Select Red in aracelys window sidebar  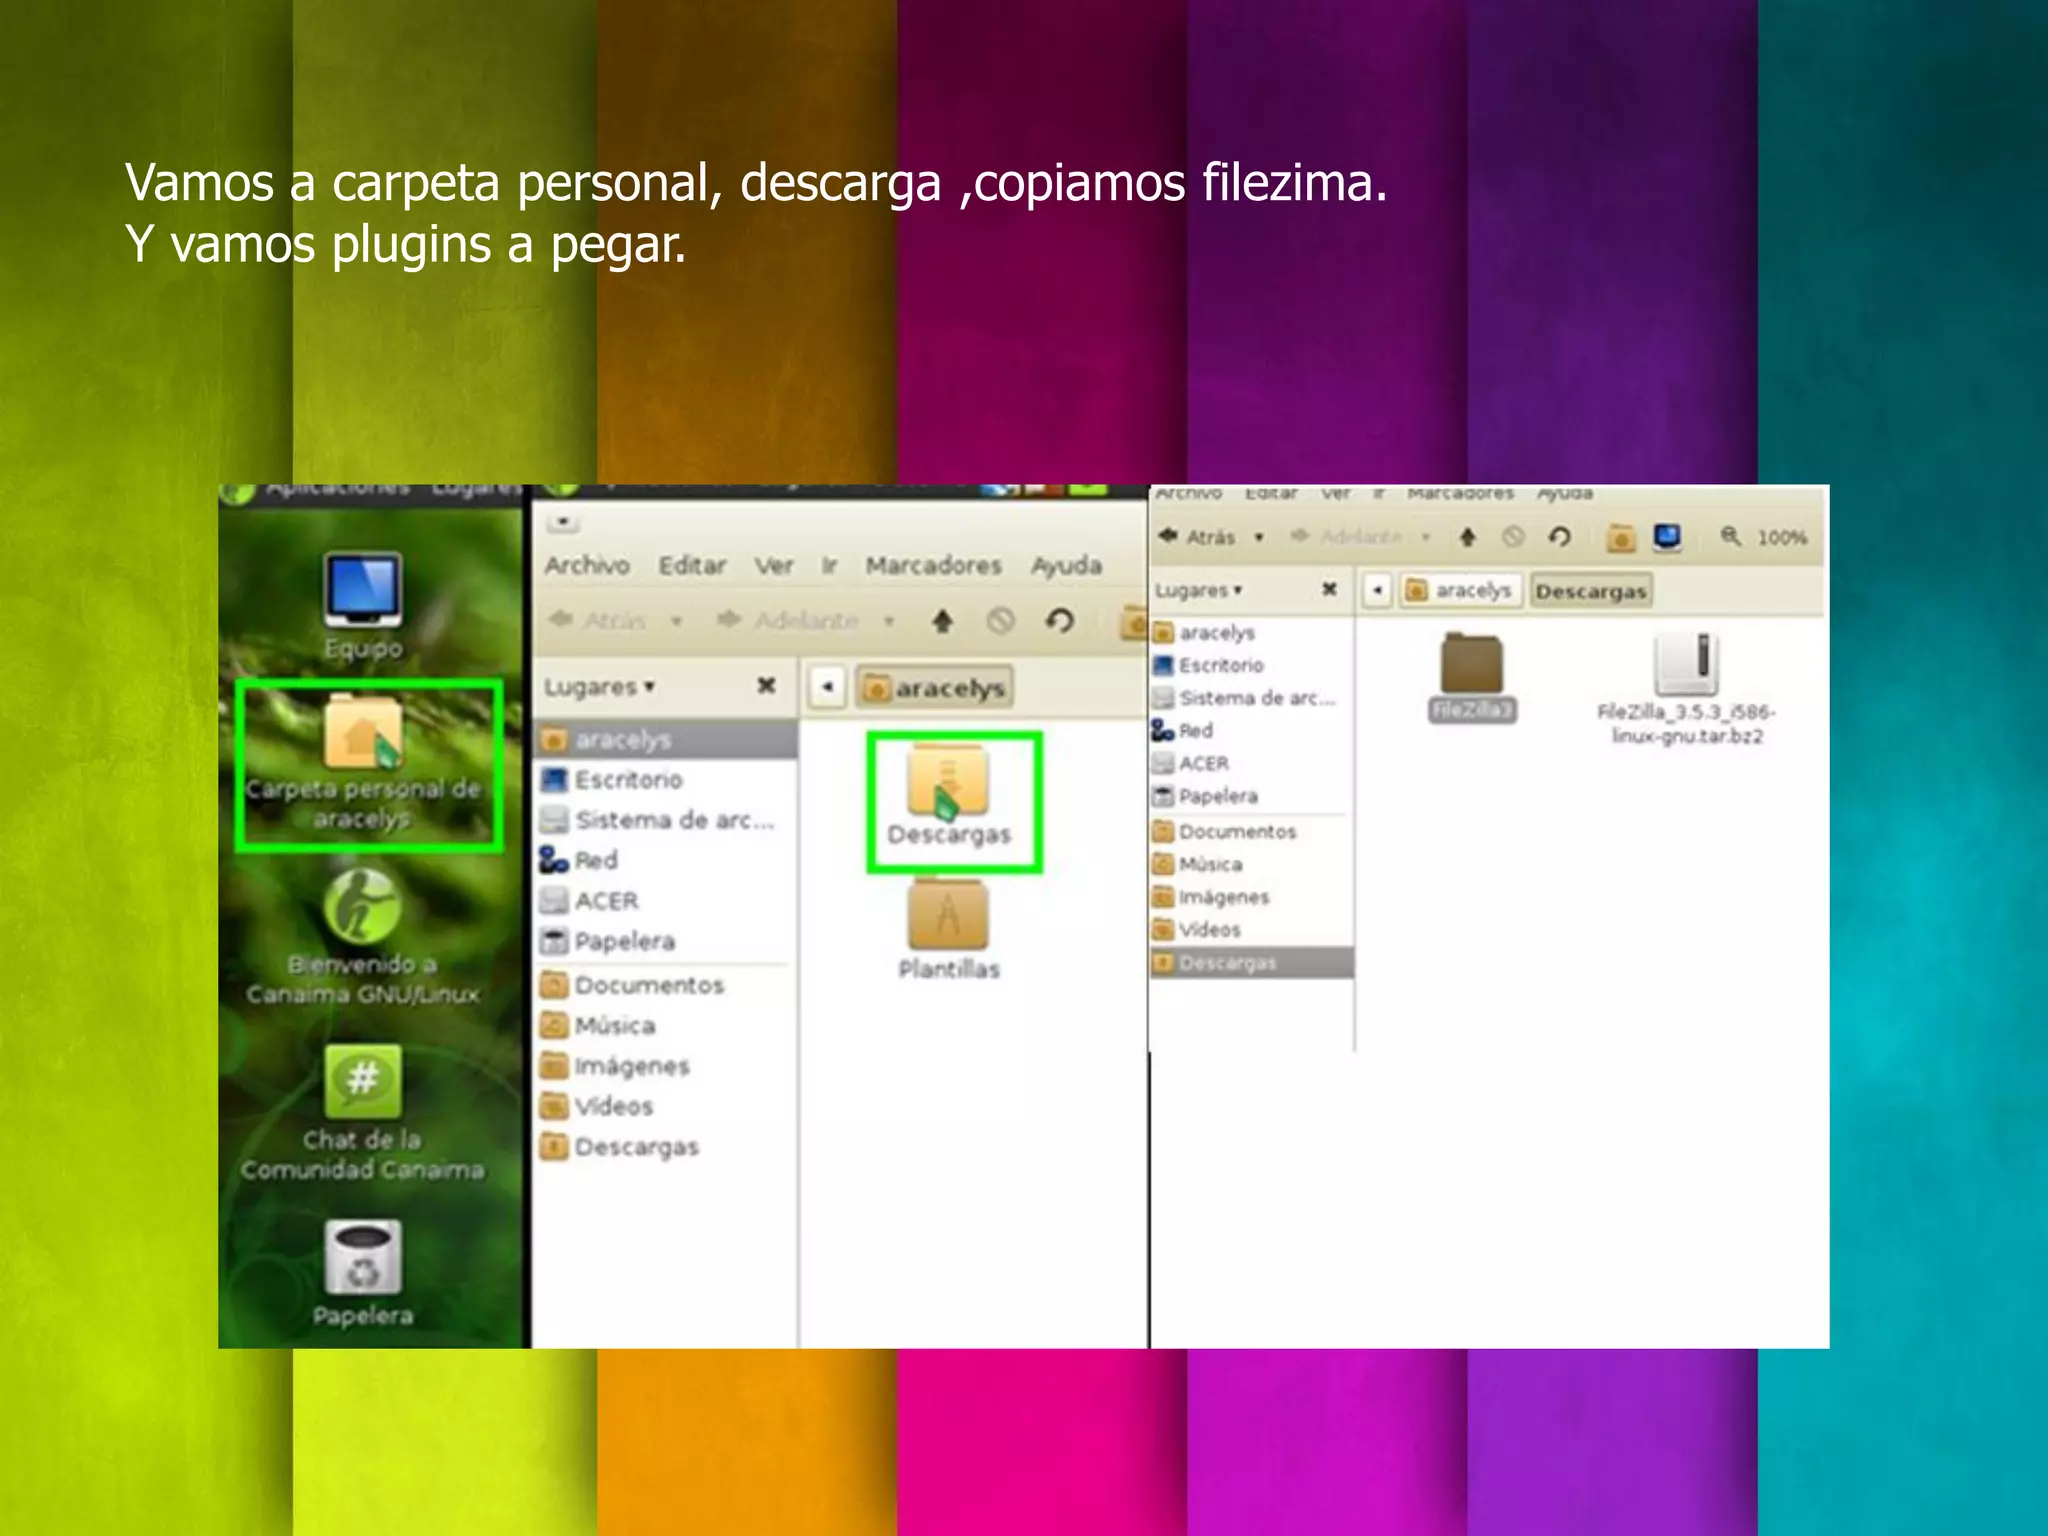[x=666, y=860]
